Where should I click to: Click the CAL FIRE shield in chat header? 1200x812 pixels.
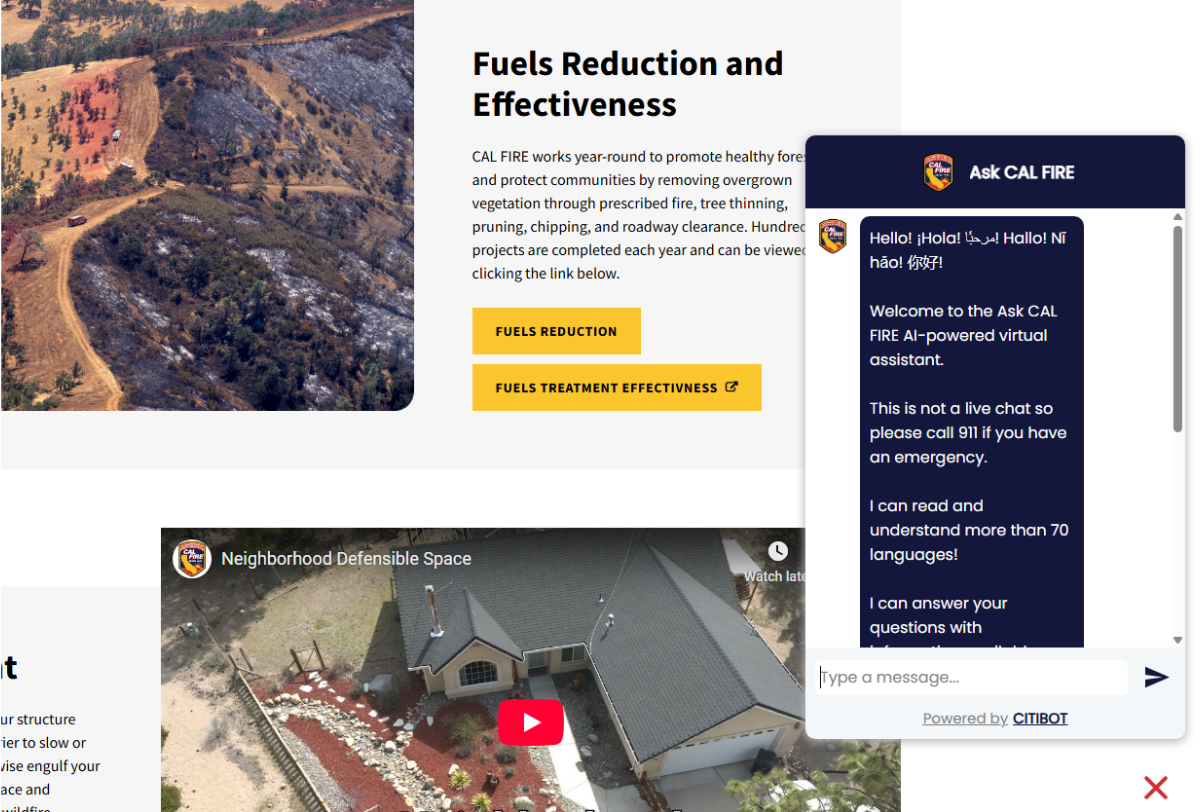[x=938, y=172]
